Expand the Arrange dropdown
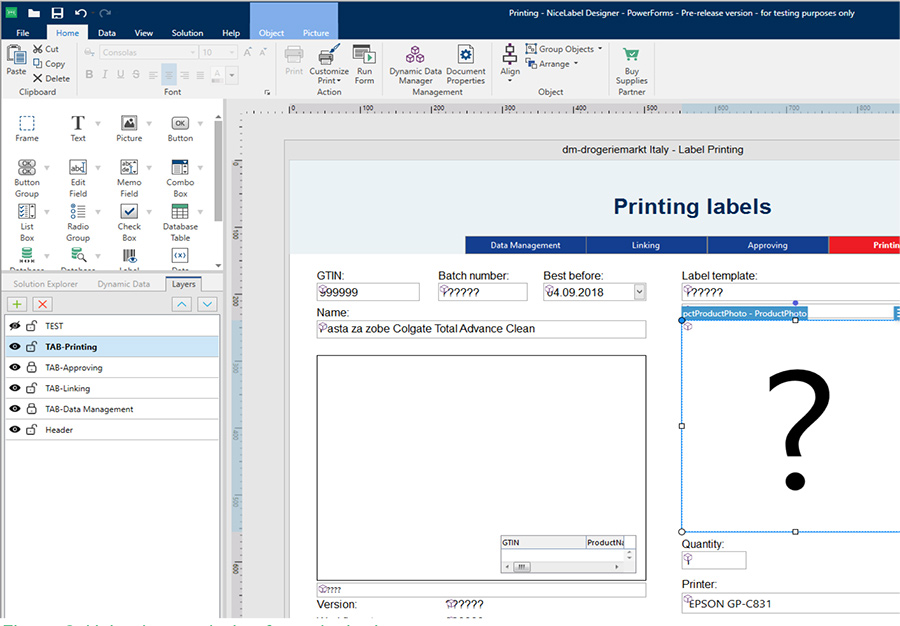Screen dimensions: 900x626 (x=576, y=64)
